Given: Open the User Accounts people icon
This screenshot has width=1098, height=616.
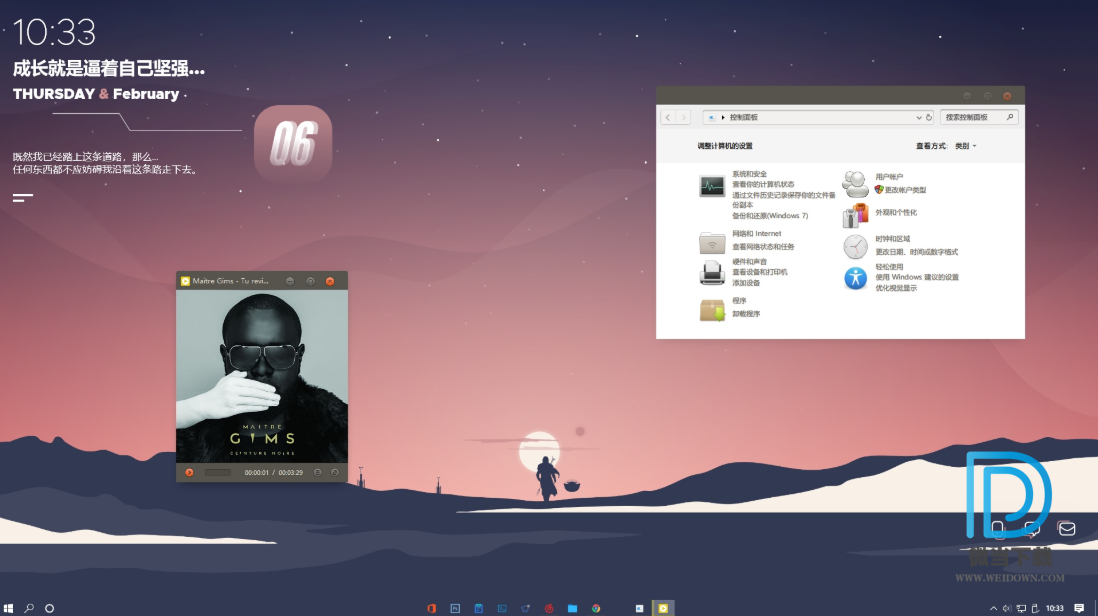Looking at the screenshot, I should pyautogui.click(x=855, y=184).
